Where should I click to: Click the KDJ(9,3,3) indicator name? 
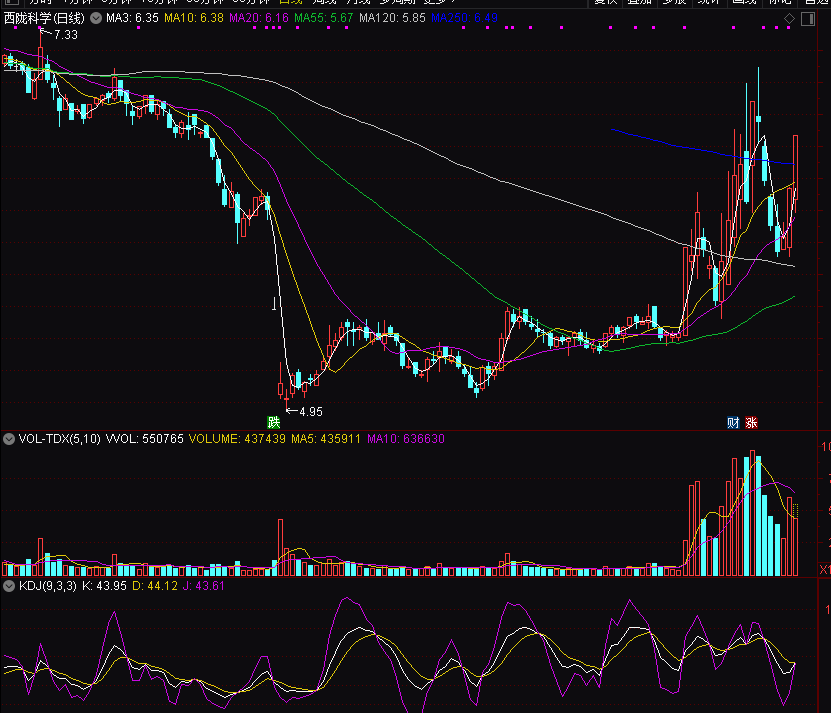point(50,586)
